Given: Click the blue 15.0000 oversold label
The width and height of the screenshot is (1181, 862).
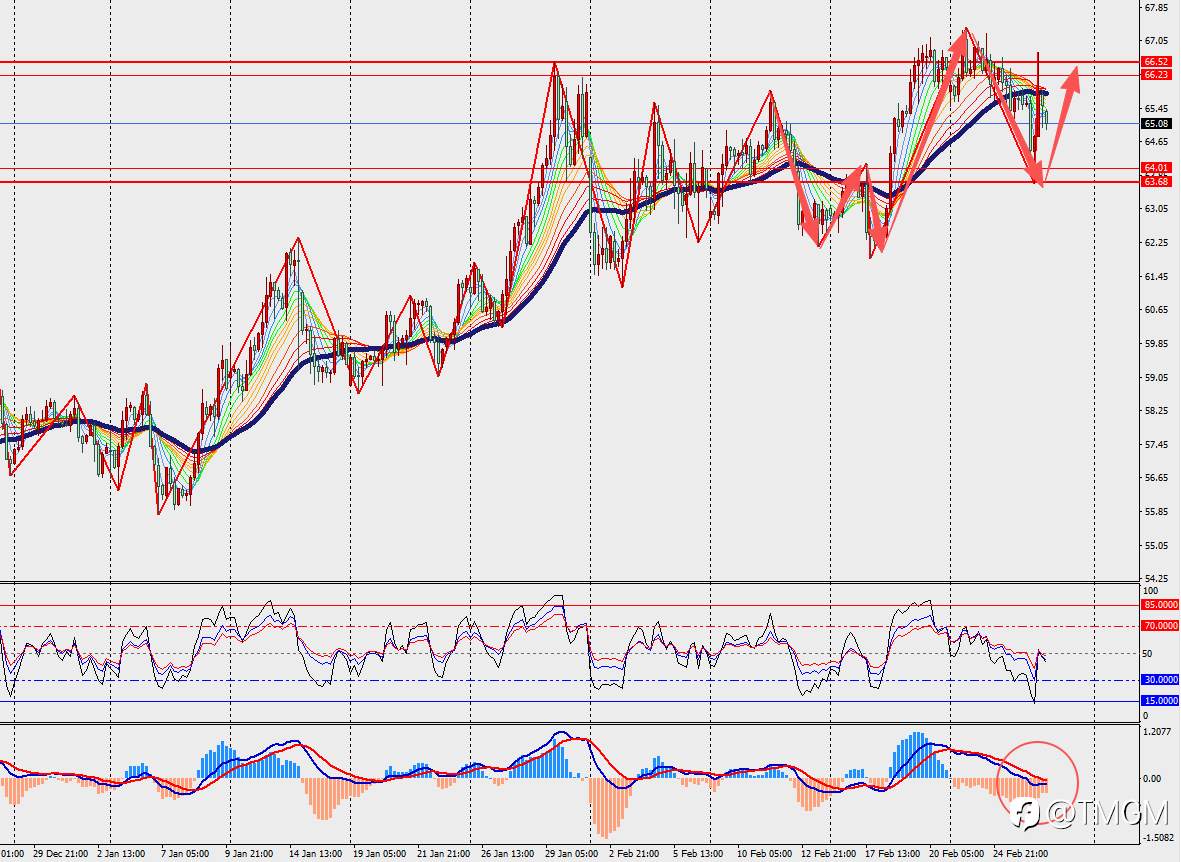Looking at the screenshot, I should pyautogui.click(x=1160, y=701).
